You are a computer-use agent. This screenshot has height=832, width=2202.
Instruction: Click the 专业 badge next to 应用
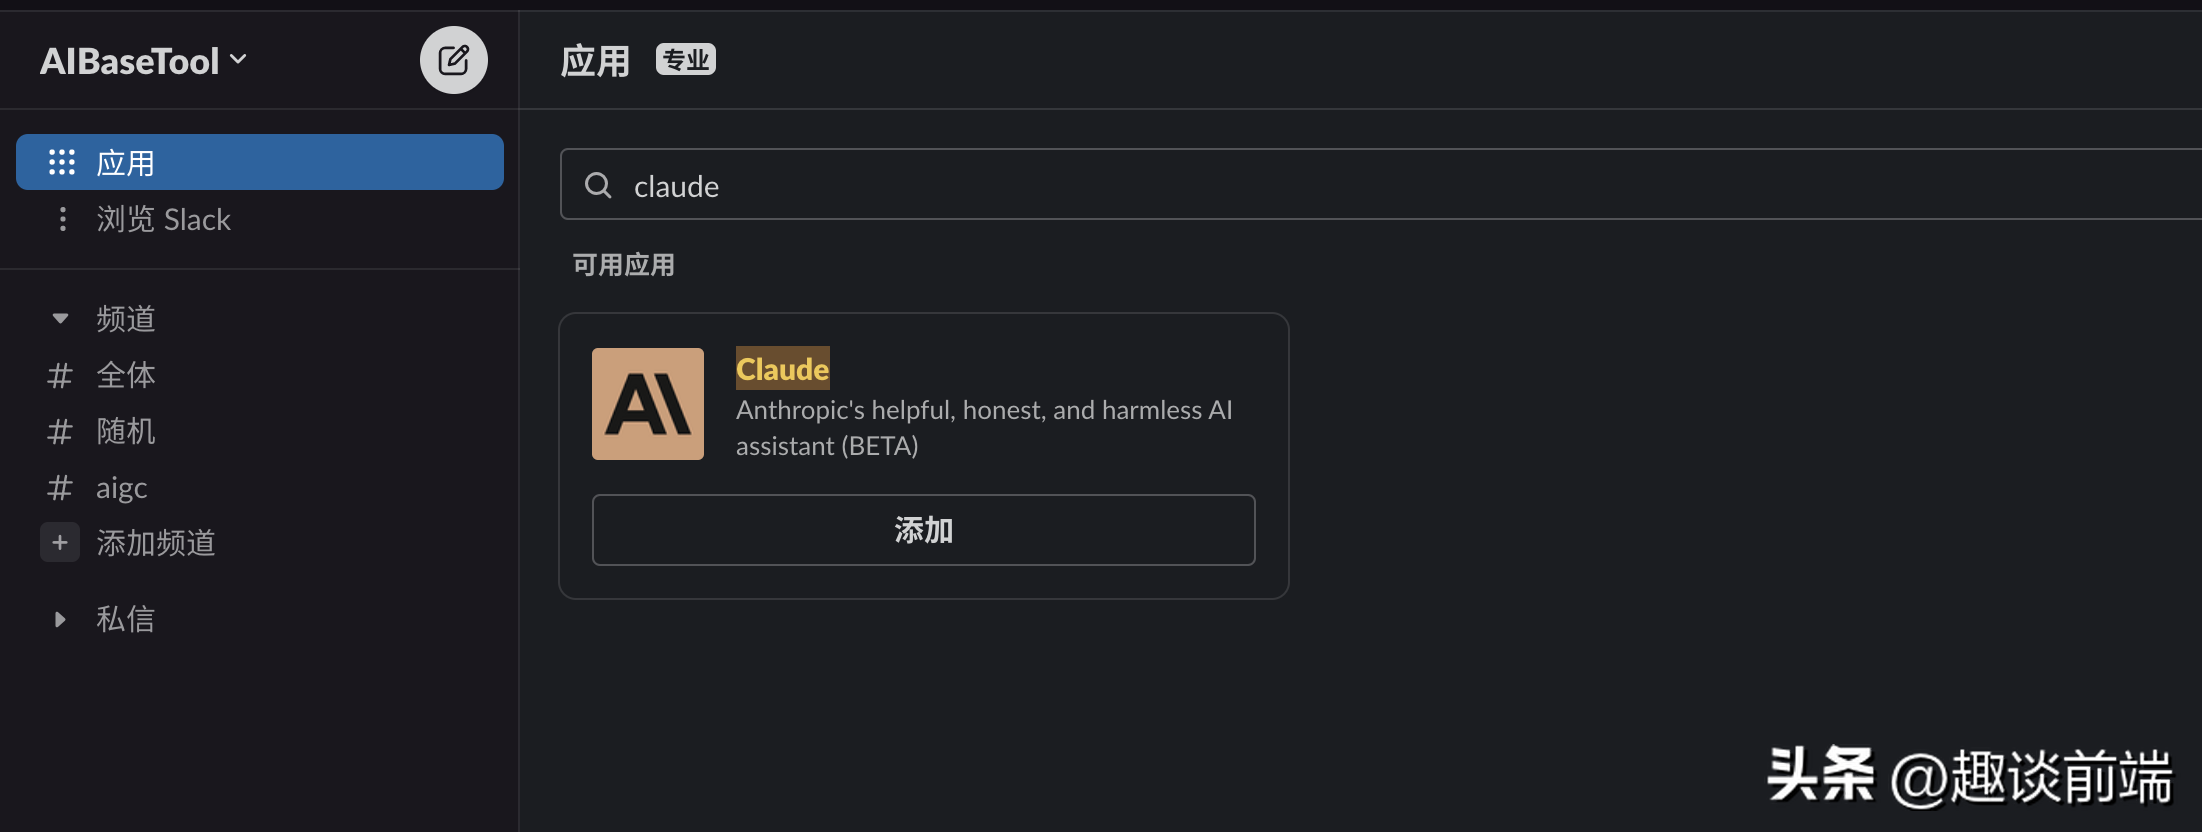685,59
